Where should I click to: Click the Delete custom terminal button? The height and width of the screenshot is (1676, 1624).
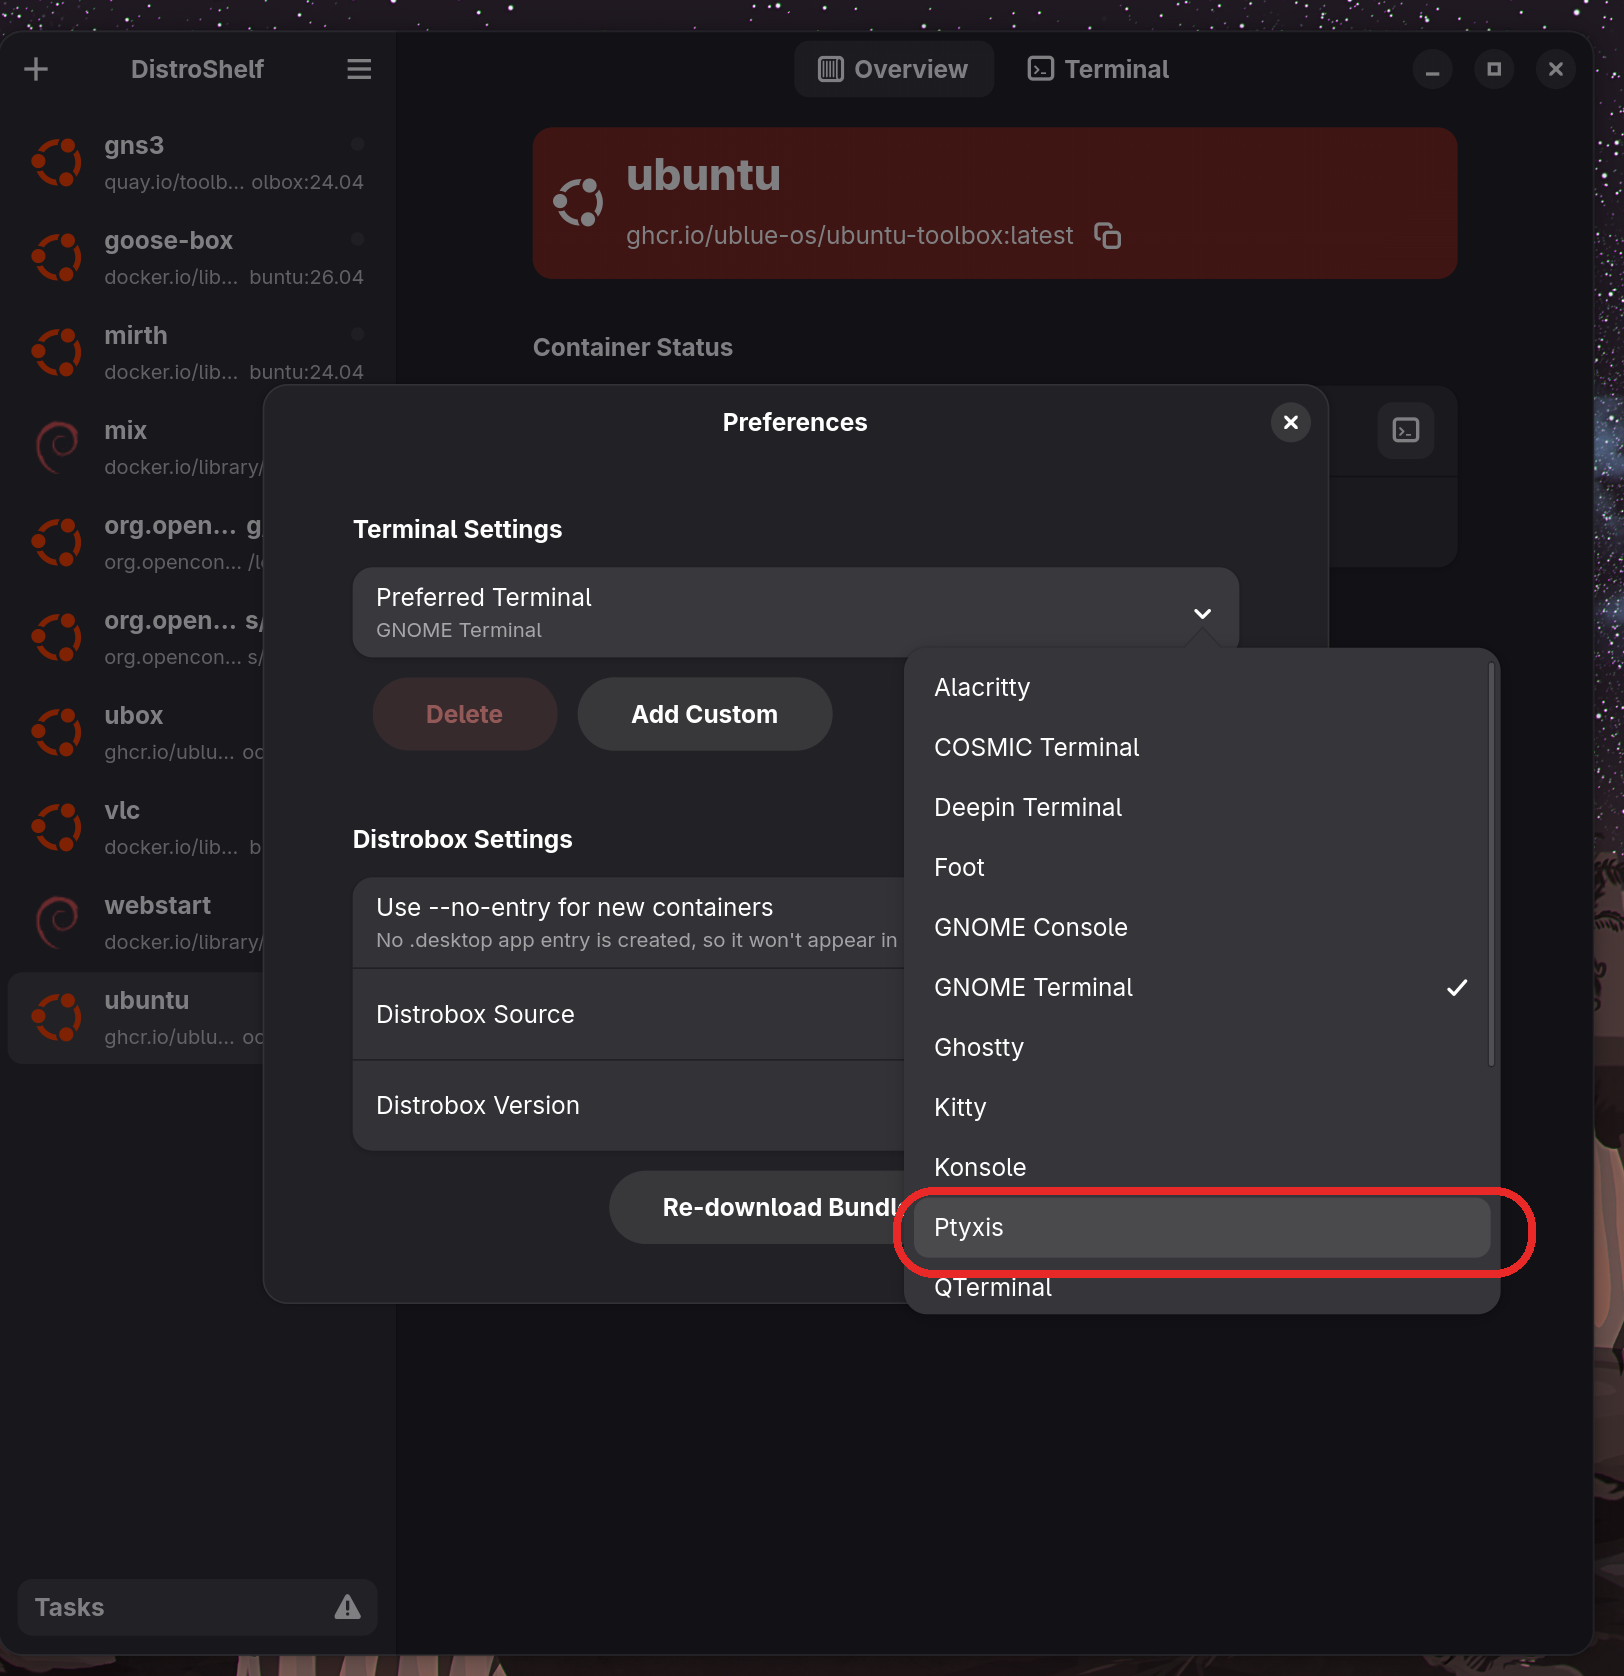(464, 714)
